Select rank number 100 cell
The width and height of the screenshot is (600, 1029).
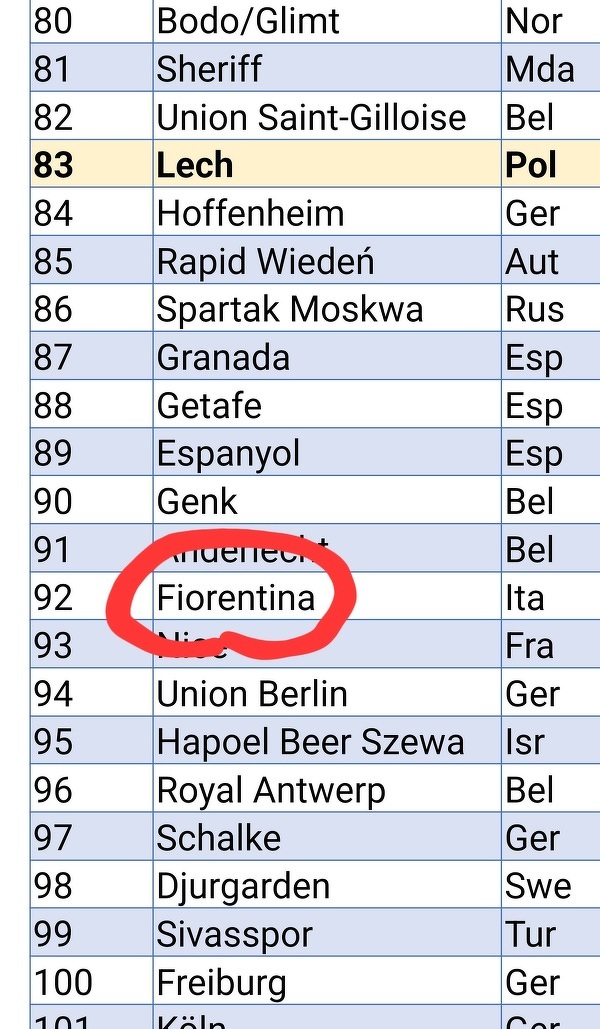pyautogui.click(x=62, y=983)
